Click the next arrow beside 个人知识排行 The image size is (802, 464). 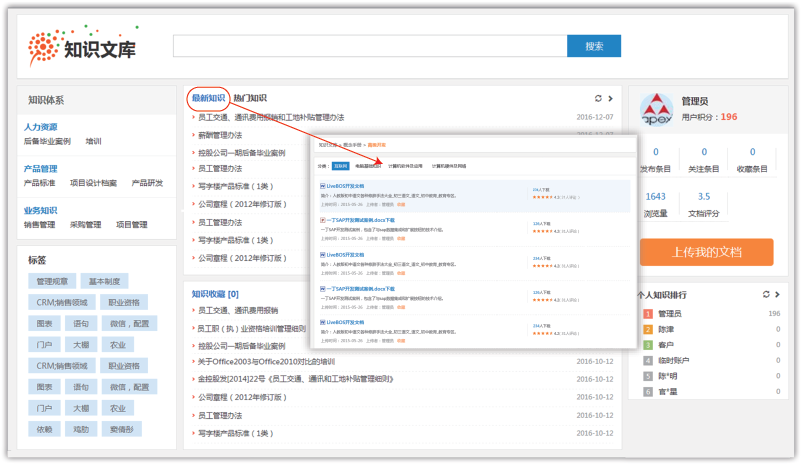pos(777,294)
